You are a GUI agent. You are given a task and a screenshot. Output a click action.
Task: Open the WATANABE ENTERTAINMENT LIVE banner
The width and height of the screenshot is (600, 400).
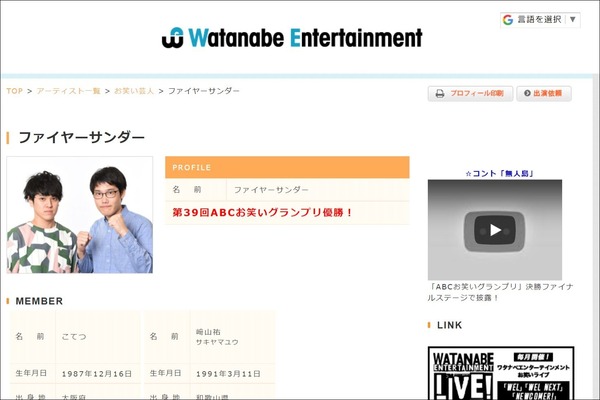click(501, 373)
